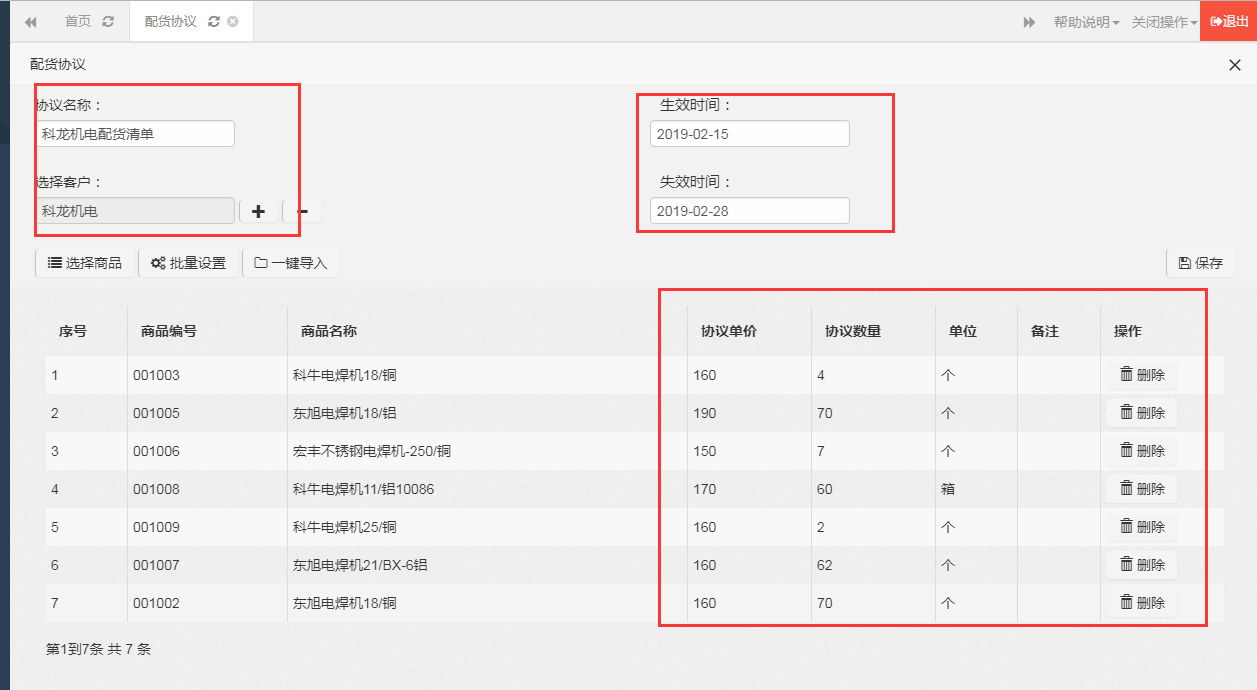
Task: Add a customer with the plus button
Action: coord(258,211)
